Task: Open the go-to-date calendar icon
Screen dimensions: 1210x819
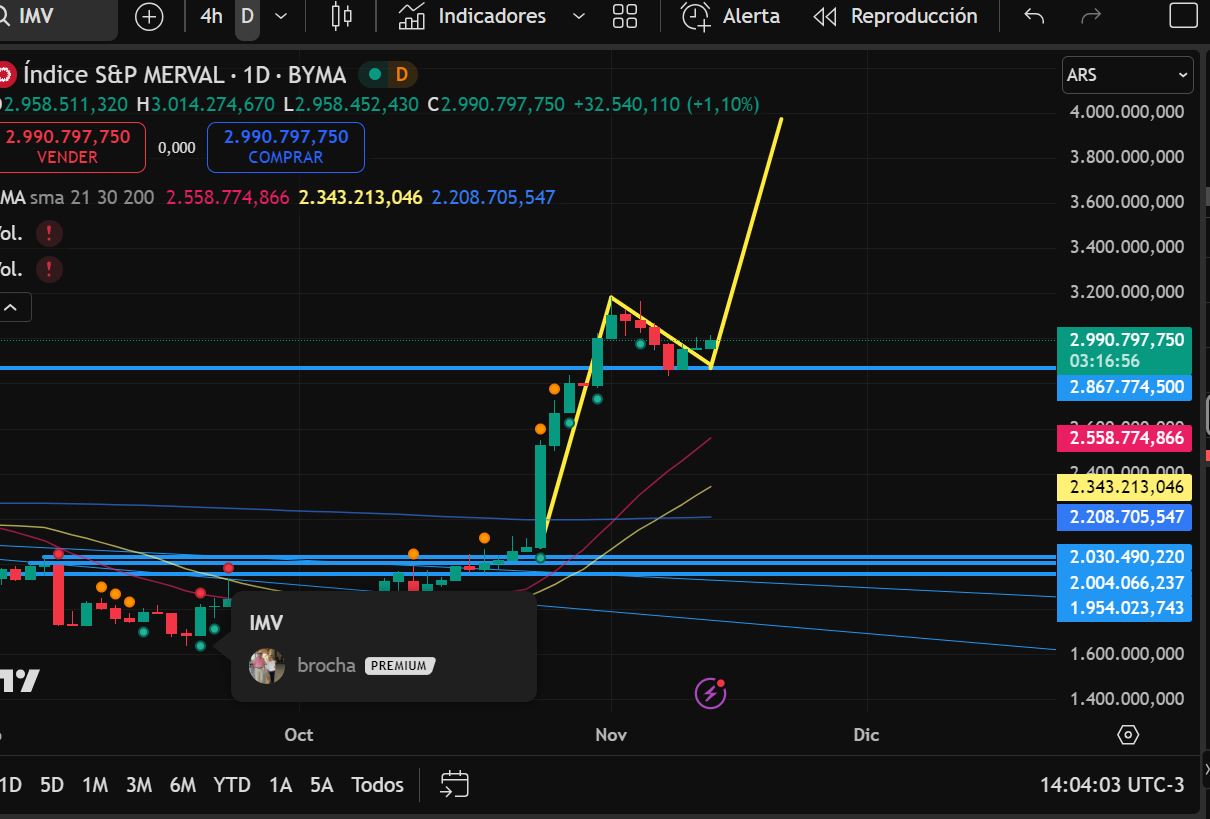Action: (454, 785)
